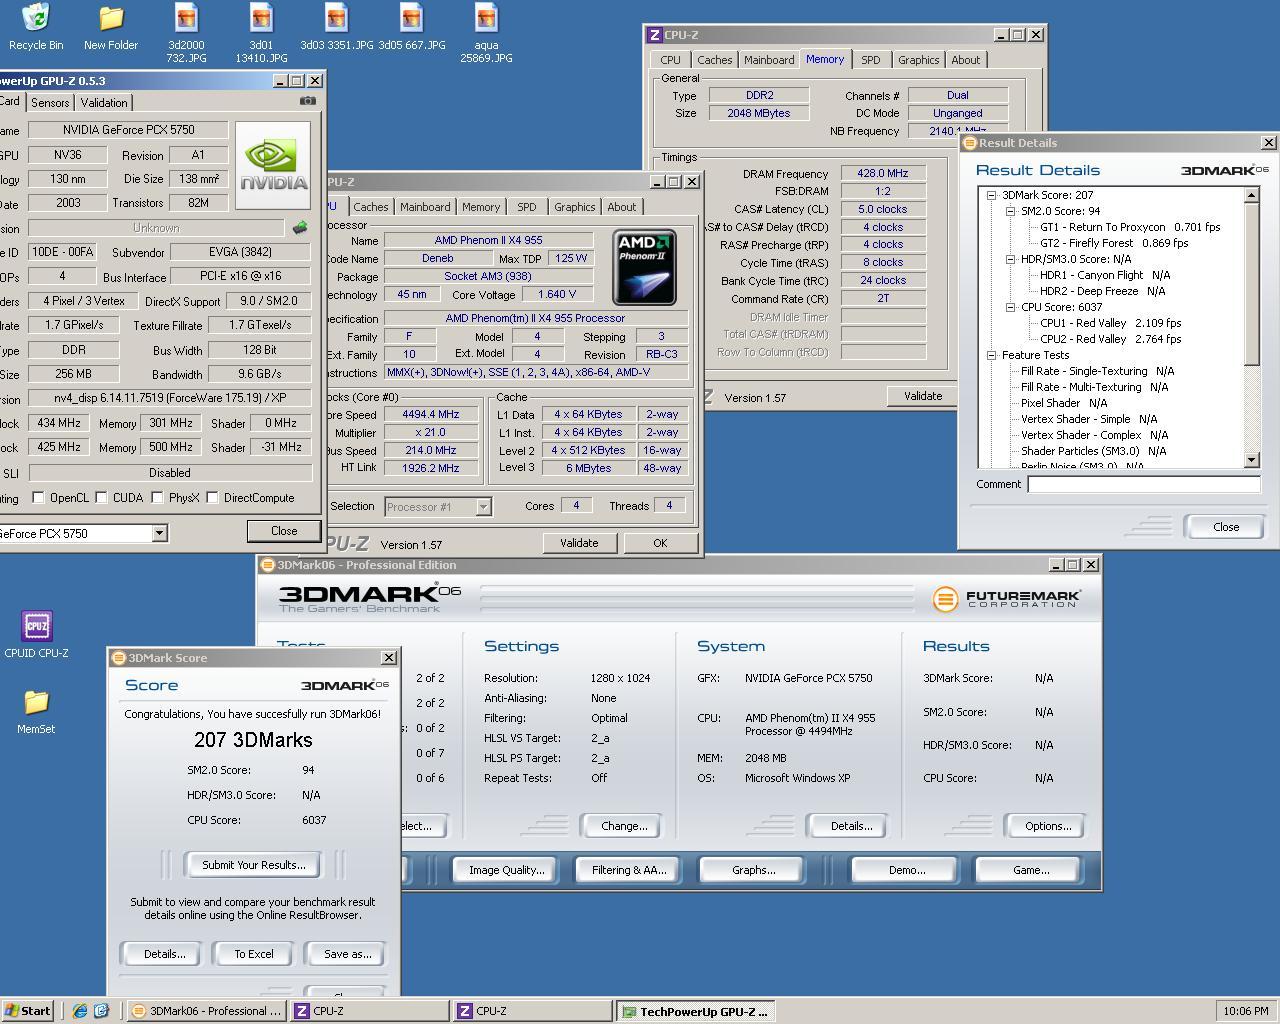The width and height of the screenshot is (1280, 1024).
Task: Open the 3d03 3351.JPG desktop file
Action: coord(336,27)
